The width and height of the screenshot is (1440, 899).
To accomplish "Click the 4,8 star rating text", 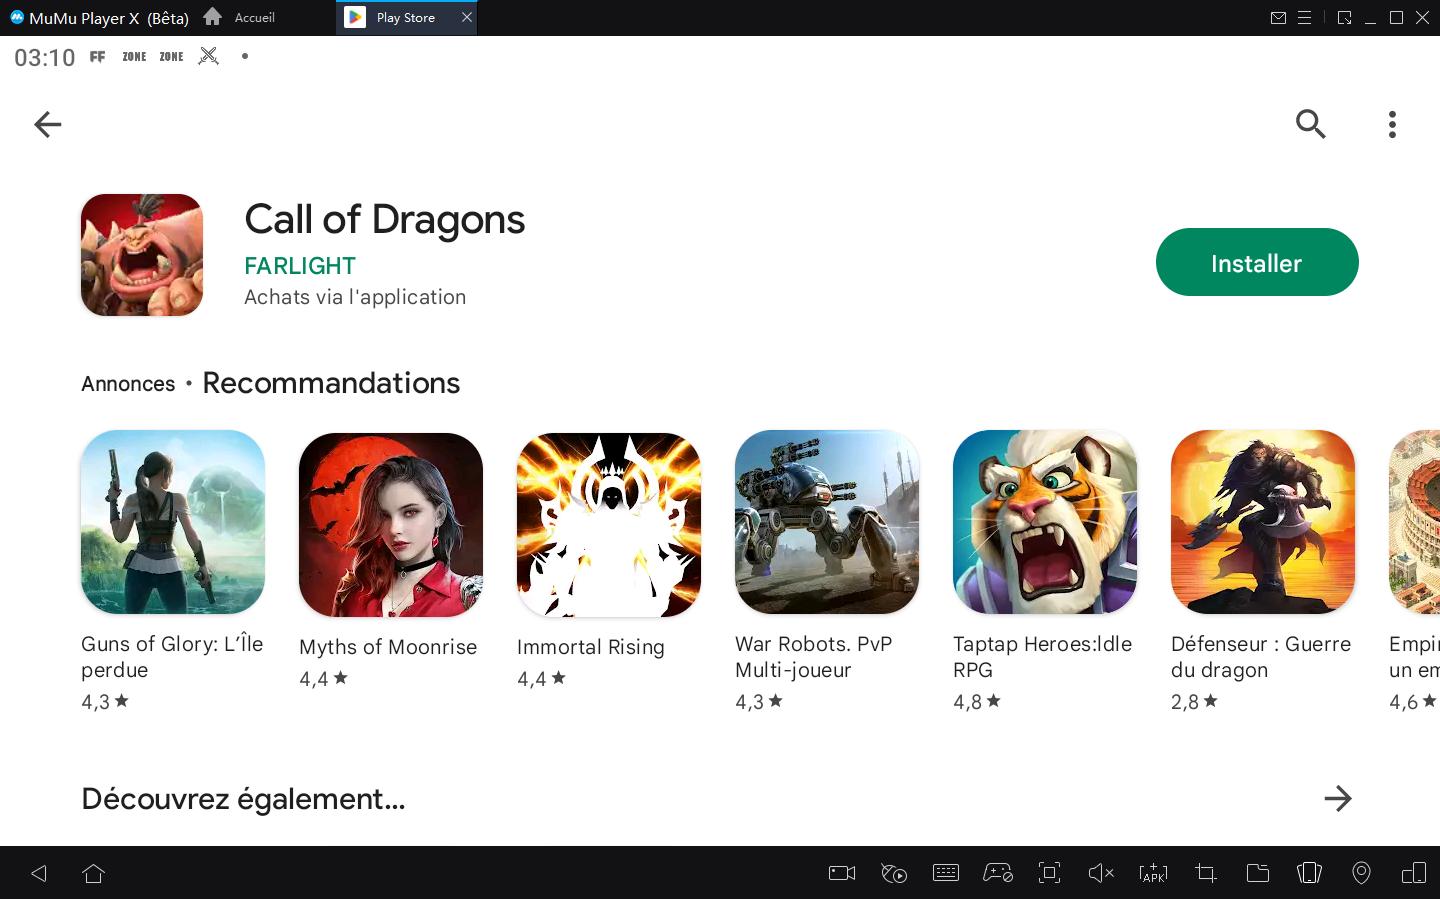I will 977,702.
